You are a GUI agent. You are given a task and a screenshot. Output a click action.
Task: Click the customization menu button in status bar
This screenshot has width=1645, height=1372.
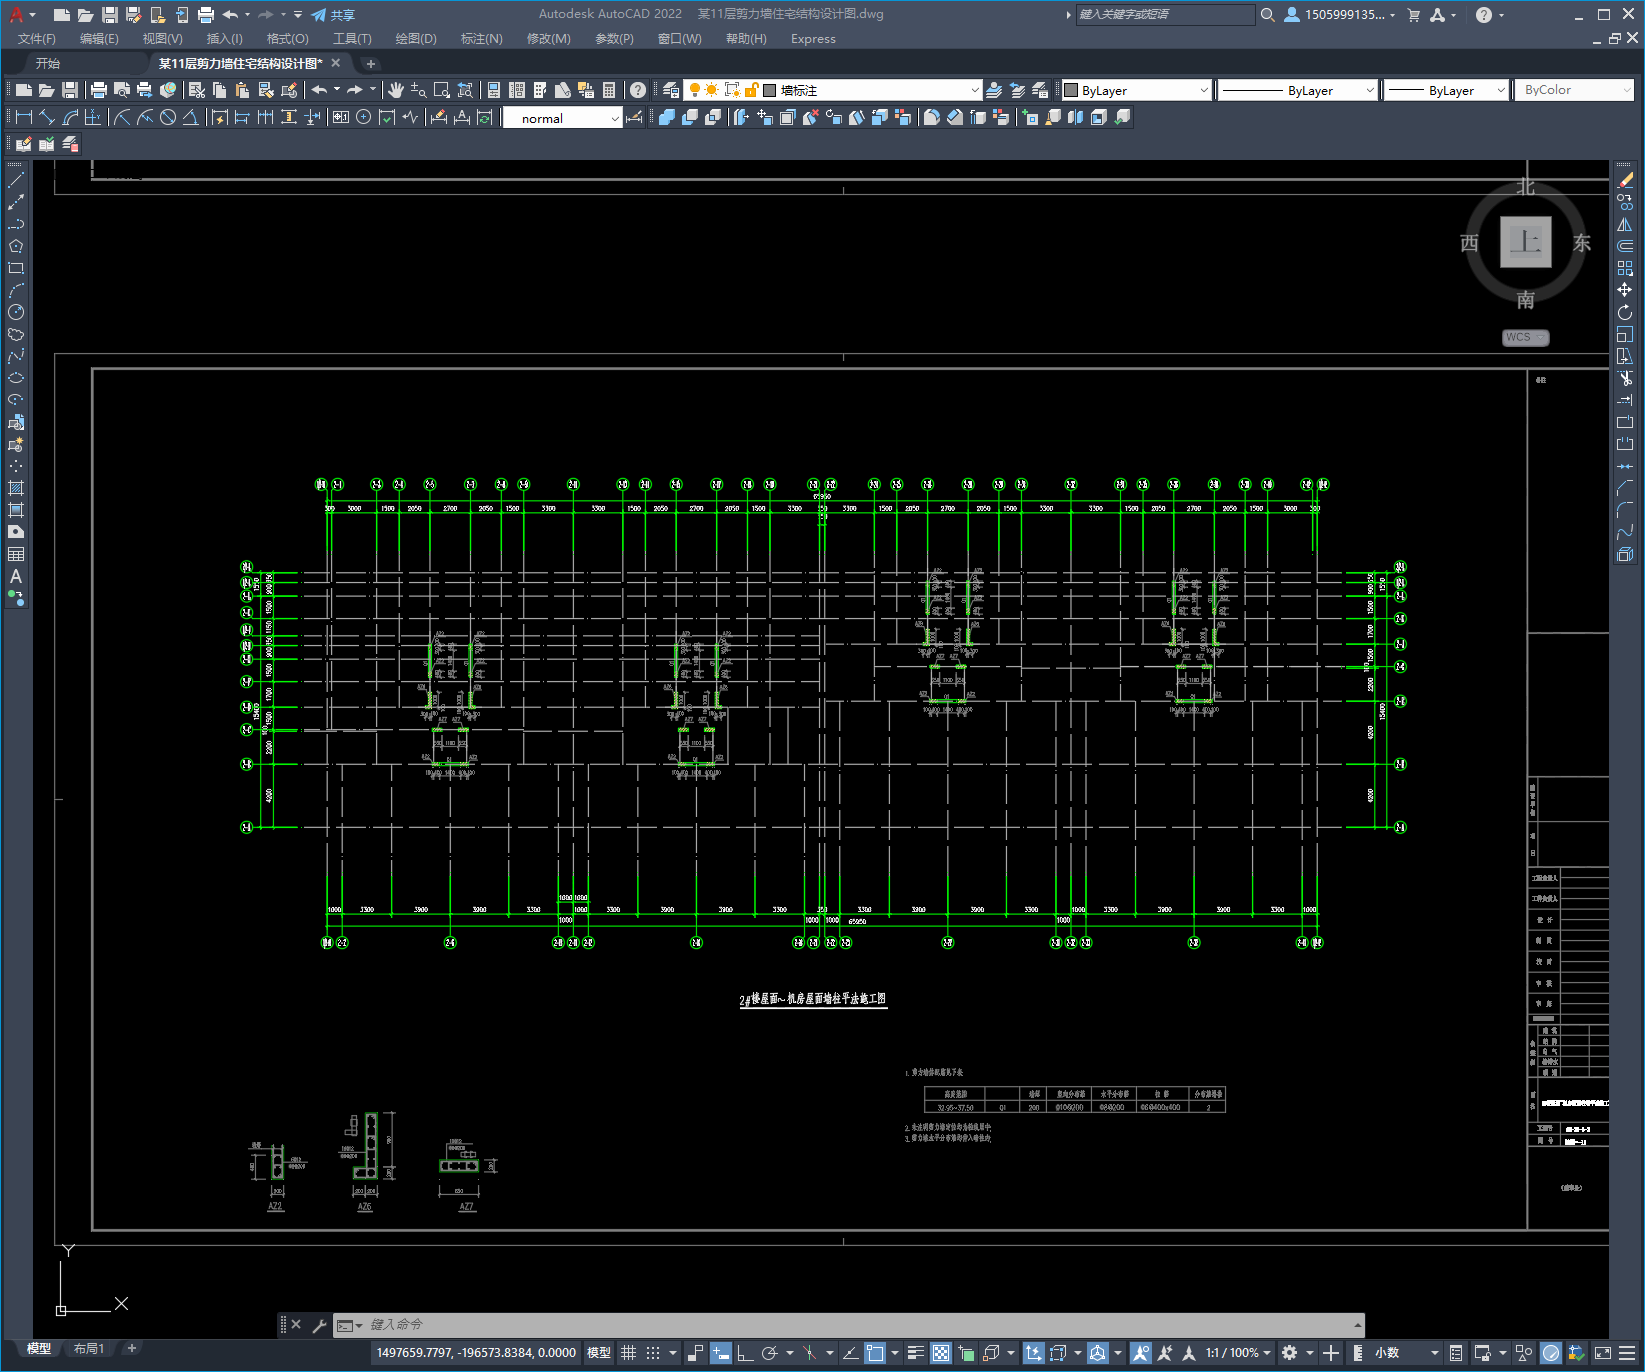[x=1628, y=1353]
